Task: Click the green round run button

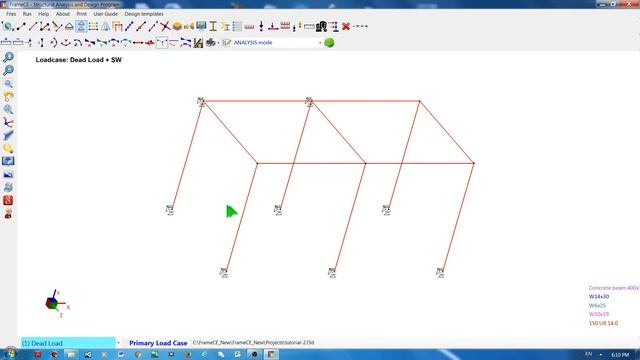Action: coord(329,42)
